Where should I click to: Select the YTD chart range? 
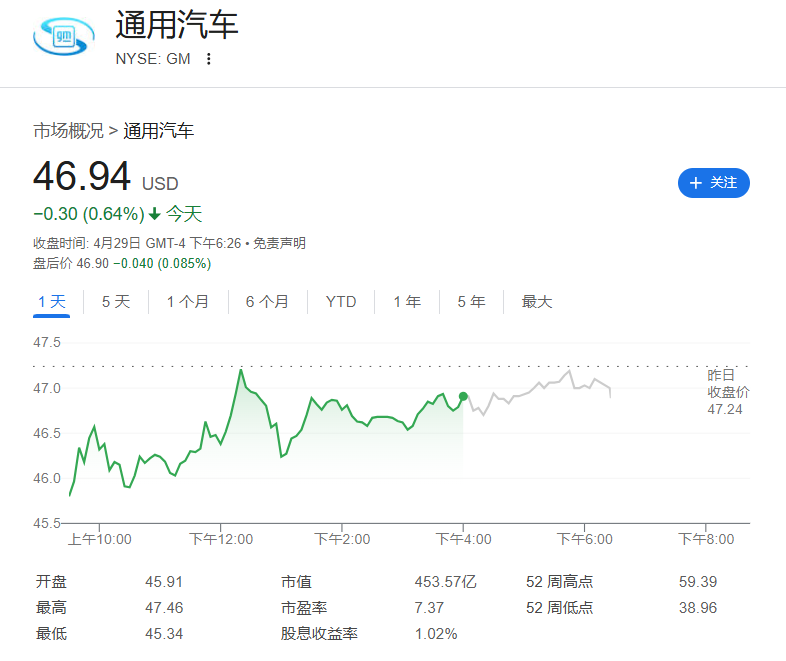click(x=341, y=302)
